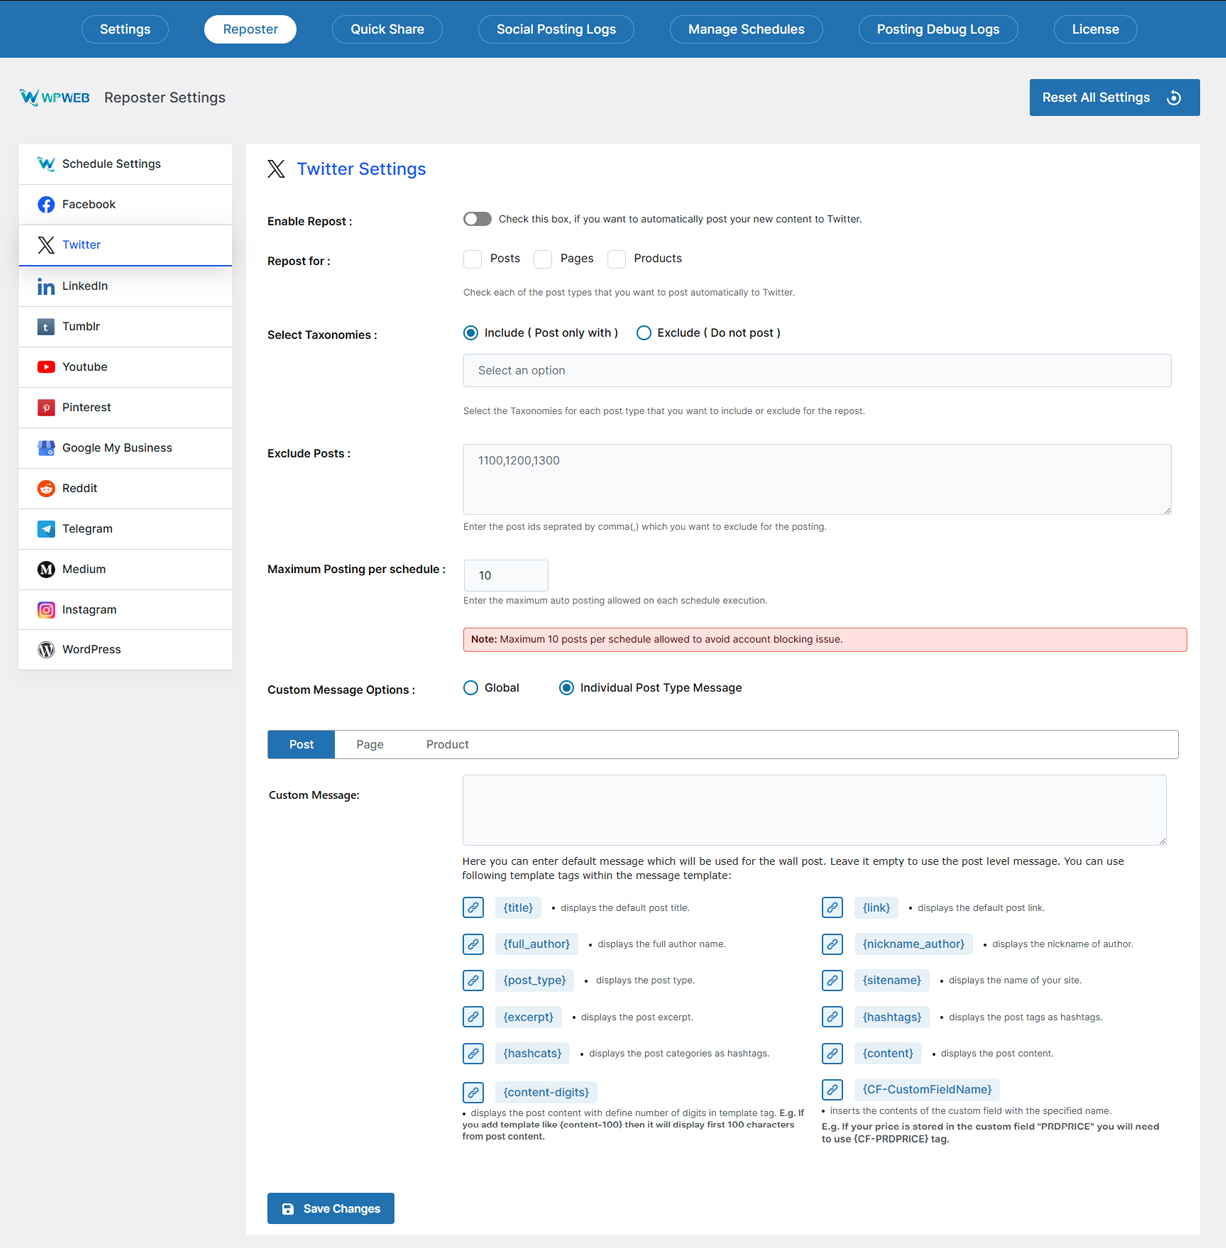
Task: Select the Tumblr icon in the sidebar
Action: [46, 326]
